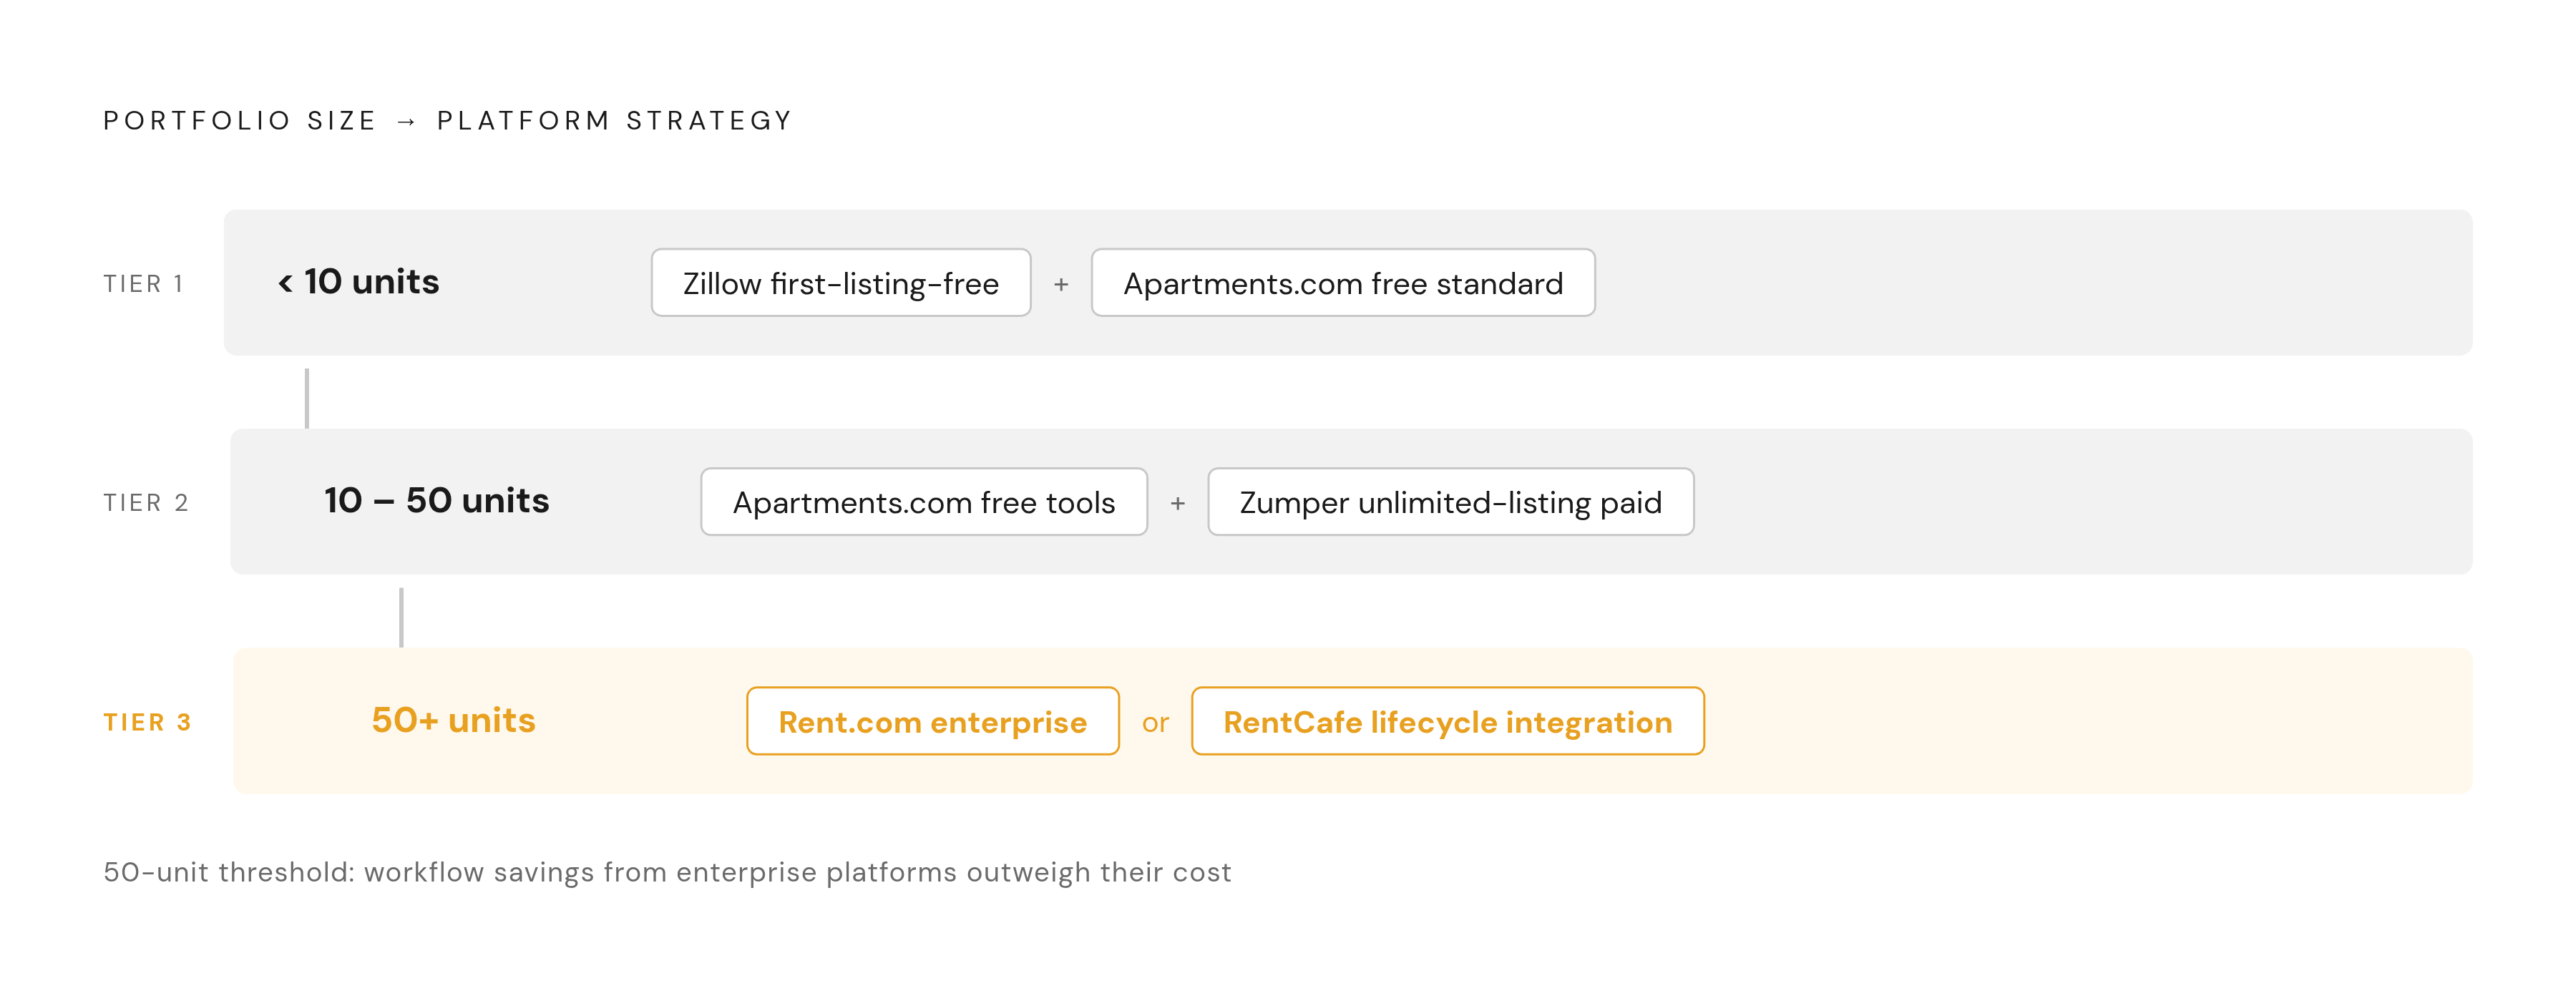
Task: Click the 'or' text in Tier 3 row
Action: pos(1155,723)
